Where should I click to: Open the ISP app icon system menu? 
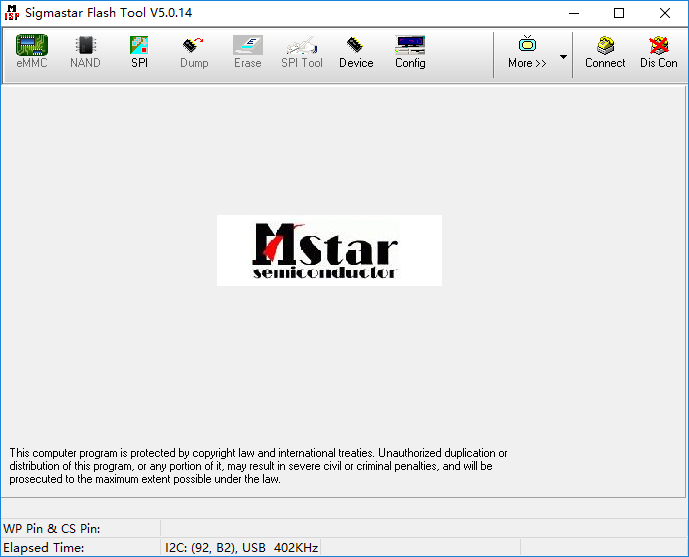(x=12, y=13)
